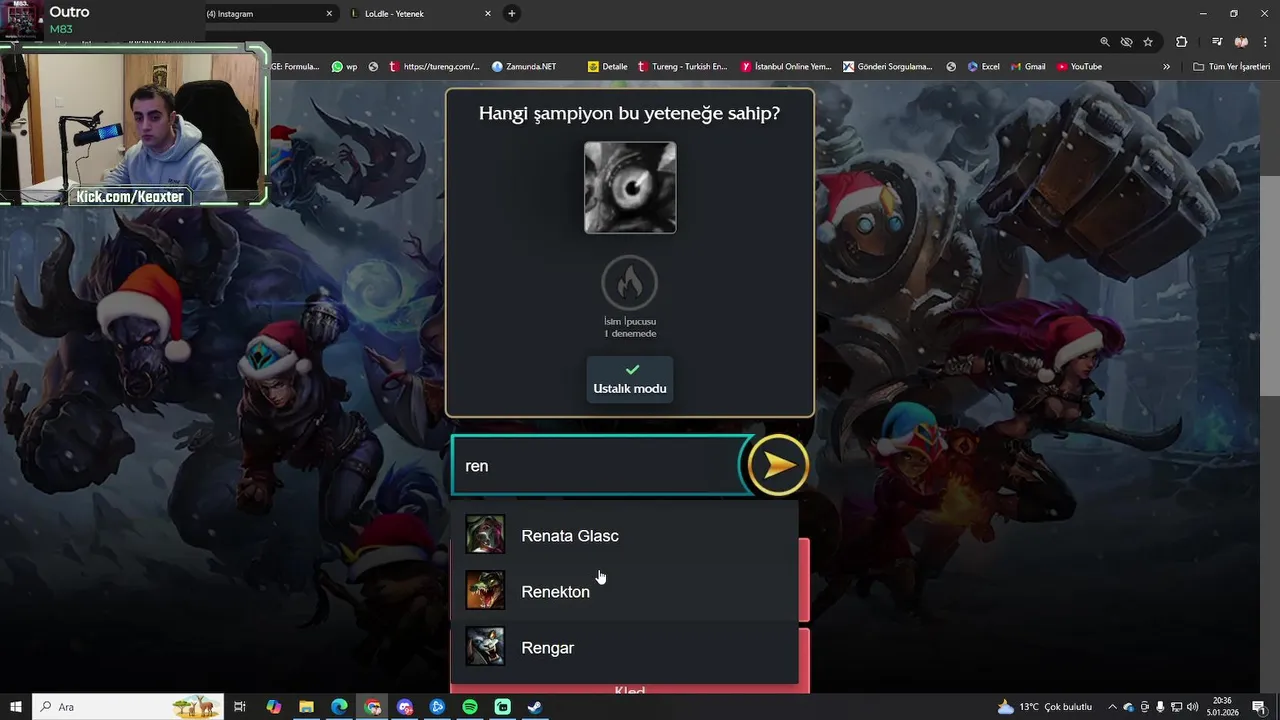The image size is (1280, 720).
Task: Open Microsoft Edge from the taskbar
Action: click(x=339, y=707)
